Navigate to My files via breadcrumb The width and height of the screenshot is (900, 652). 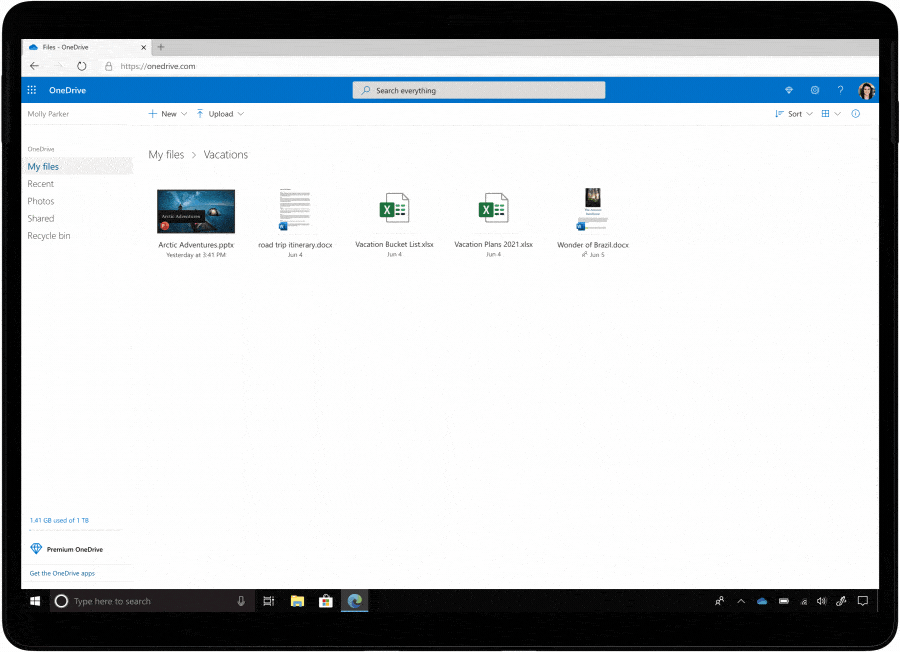tap(166, 154)
